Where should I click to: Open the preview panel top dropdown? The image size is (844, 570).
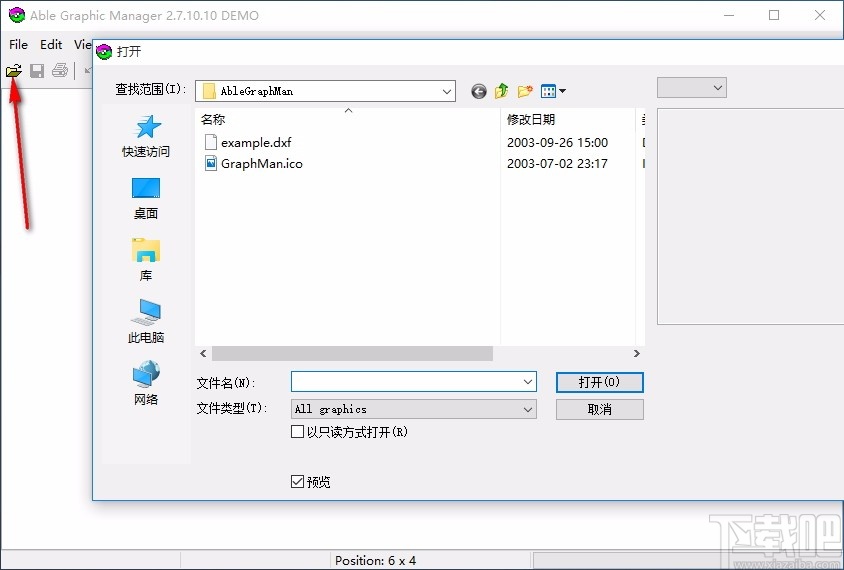[x=692, y=88]
